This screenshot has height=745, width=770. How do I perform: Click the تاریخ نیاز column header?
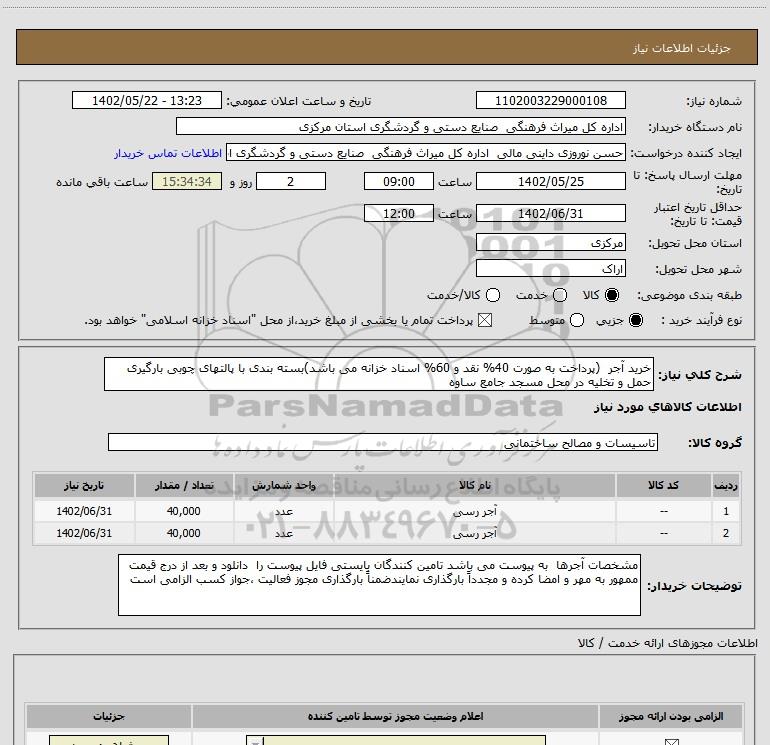[x=84, y=485]
